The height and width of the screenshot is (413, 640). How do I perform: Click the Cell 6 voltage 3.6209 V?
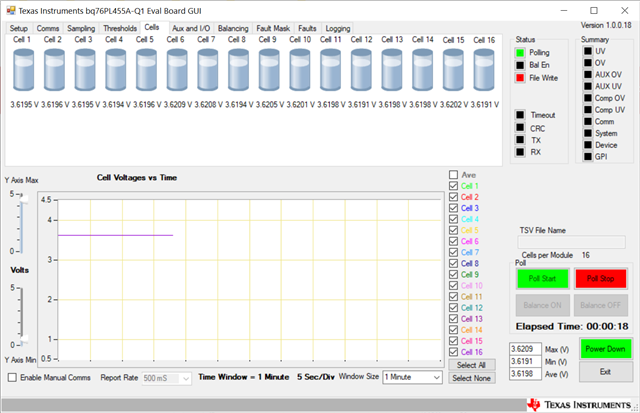click(177, 105)
